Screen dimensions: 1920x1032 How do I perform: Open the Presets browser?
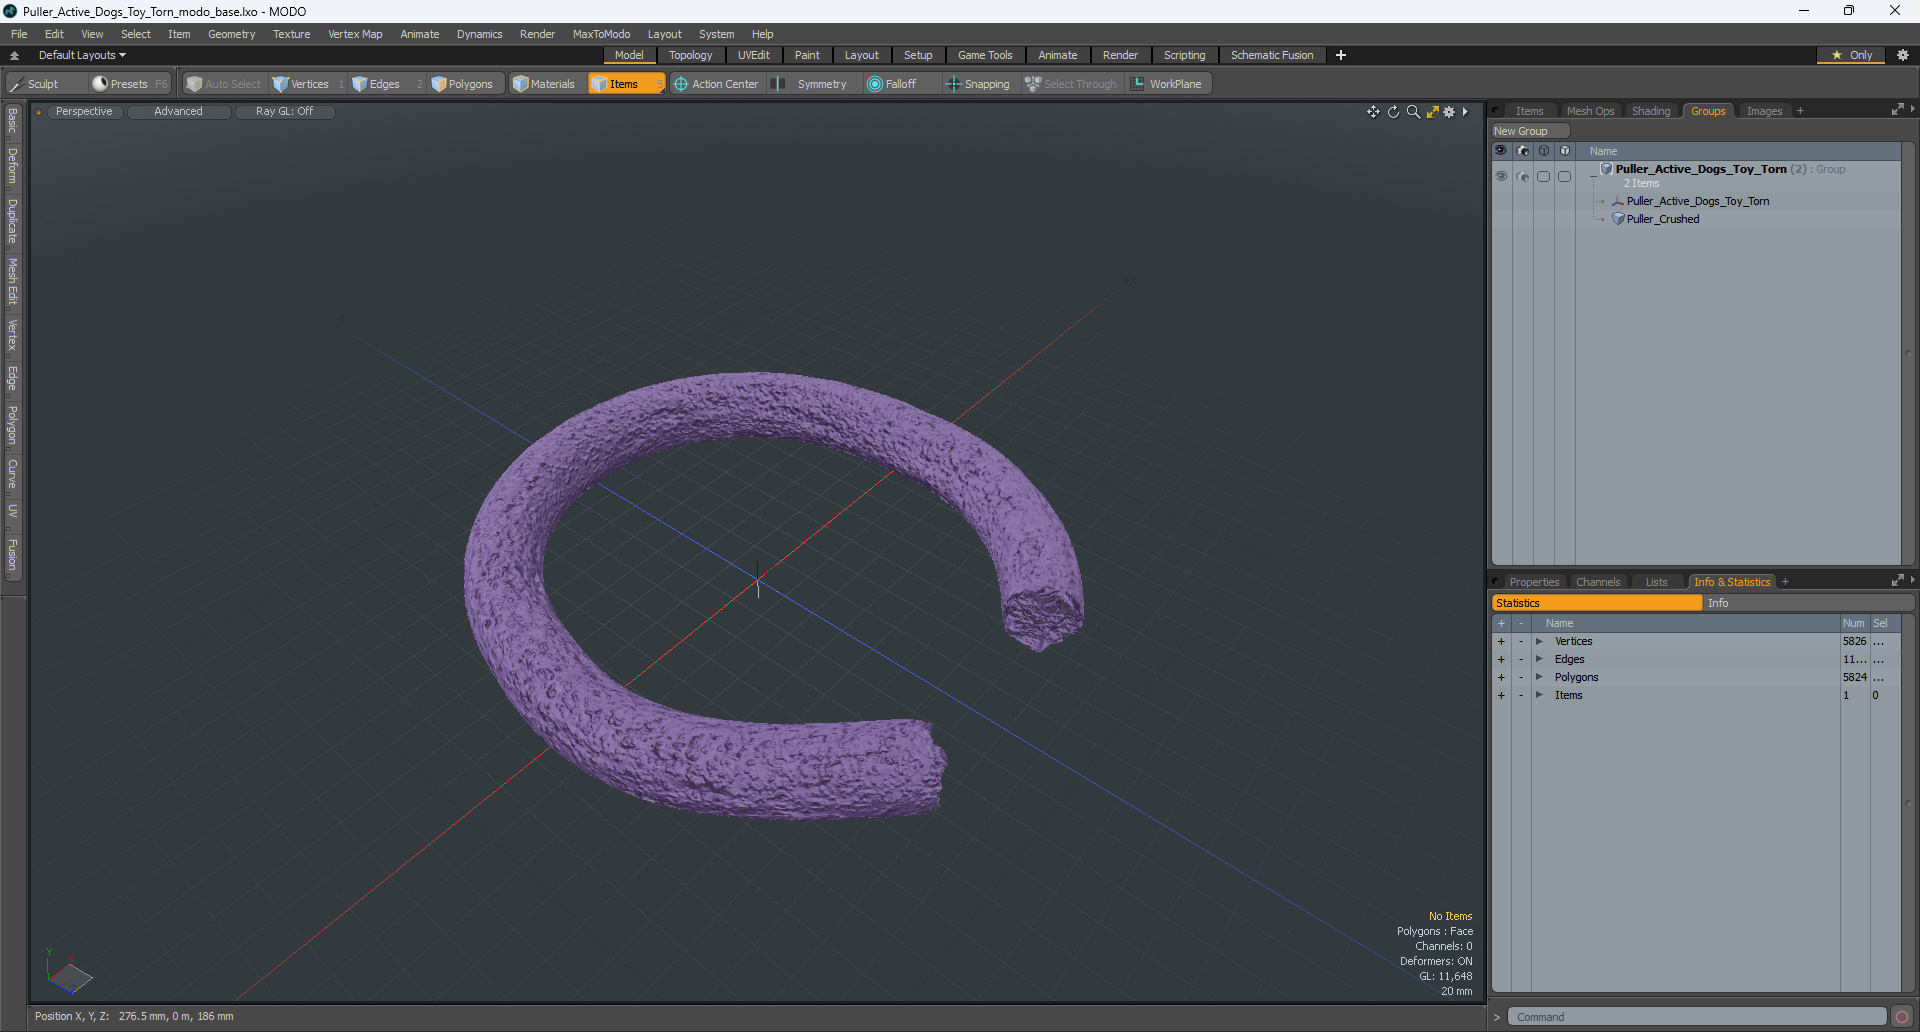(x=128, y=84)
